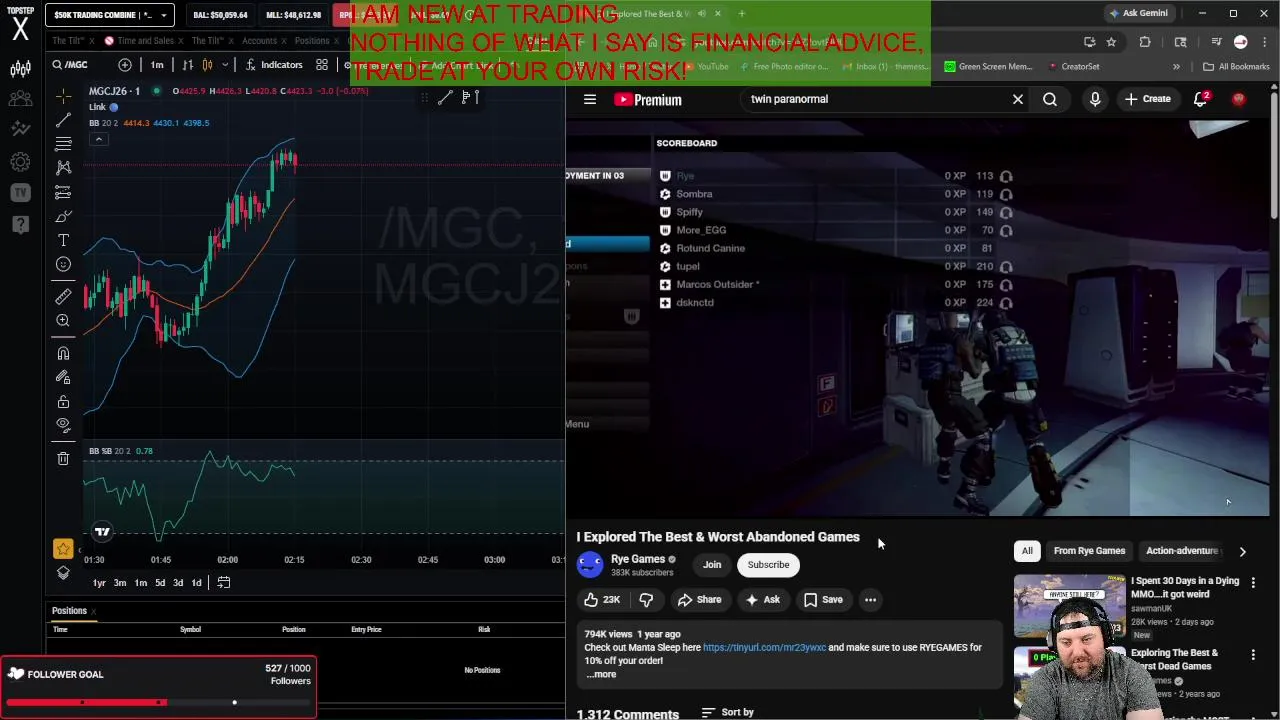The height and width of the screenshot is (720, 1280).
Task: Open 'I Spent 30 Days' video thumbnail
Action: click(x=1069, y=606)
